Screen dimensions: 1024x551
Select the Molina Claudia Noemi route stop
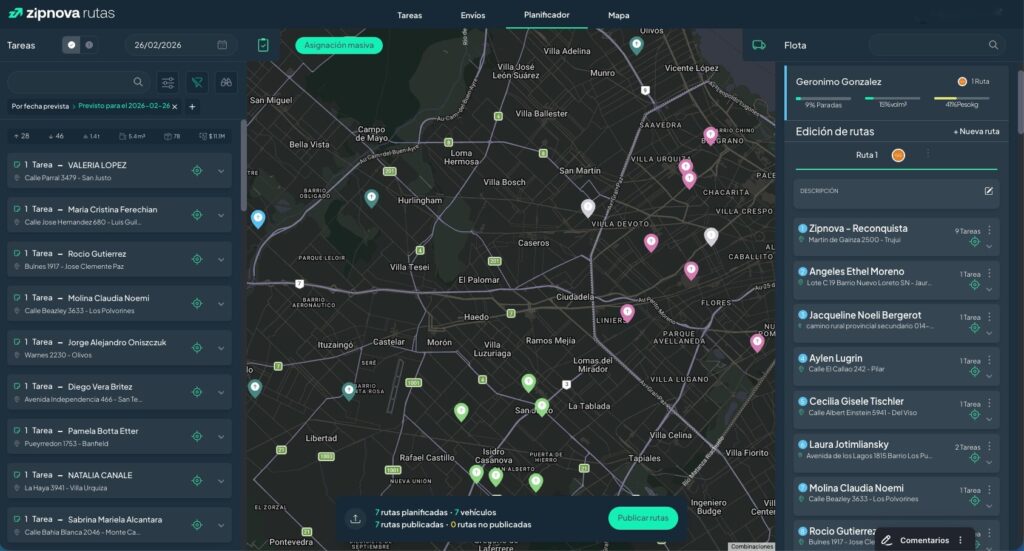tap(896, 494)
